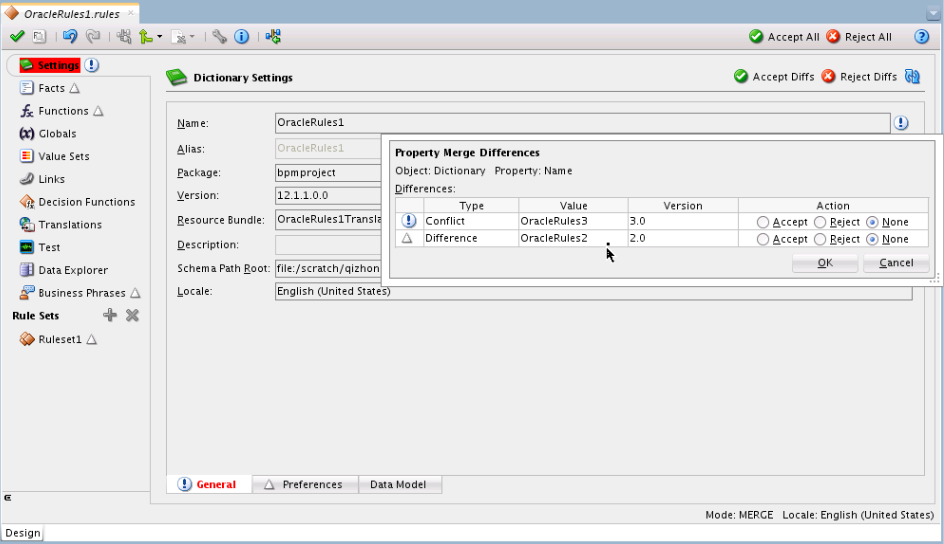Click Accept All in the toolbar
The width and height of the screenshot is (944, 544).
click(784, 37)
